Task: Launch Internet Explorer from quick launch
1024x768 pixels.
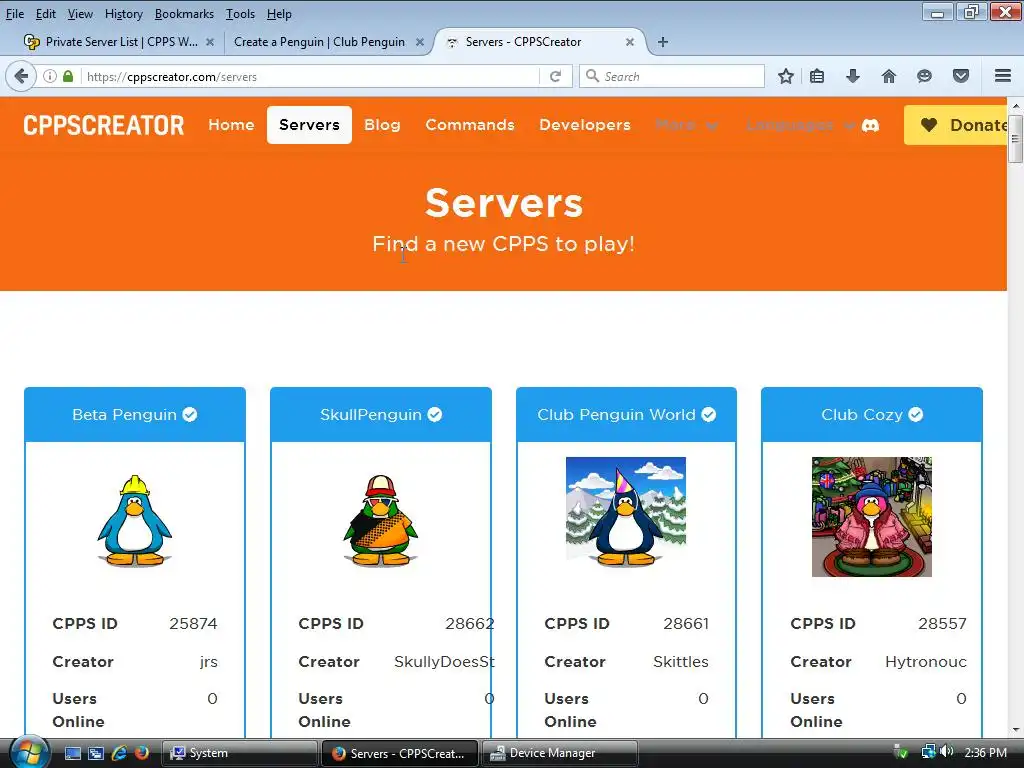Action: [119, 753]
